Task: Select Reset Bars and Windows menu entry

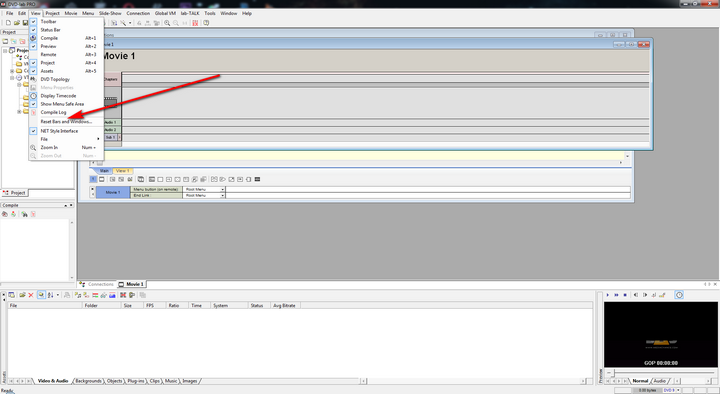Action: click(x=66, y=122)
